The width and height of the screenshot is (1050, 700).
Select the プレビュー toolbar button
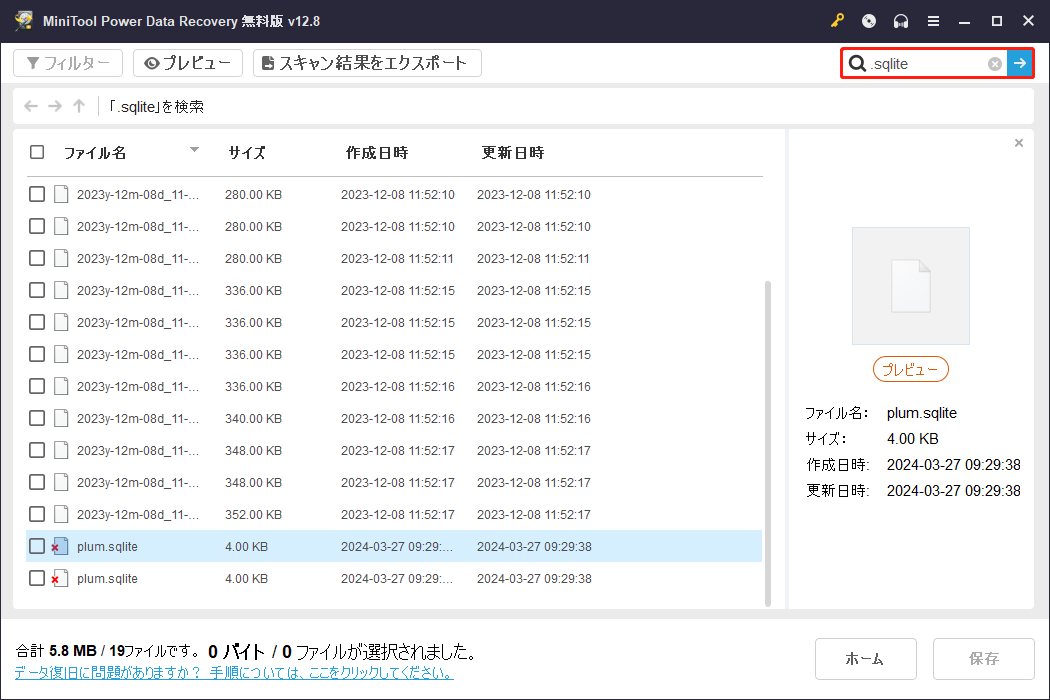(x=188, y=62)
